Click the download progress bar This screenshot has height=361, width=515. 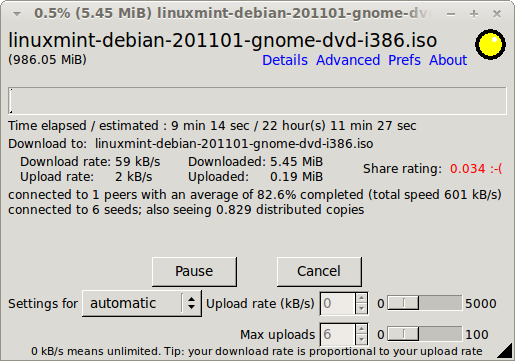point(257,101)
